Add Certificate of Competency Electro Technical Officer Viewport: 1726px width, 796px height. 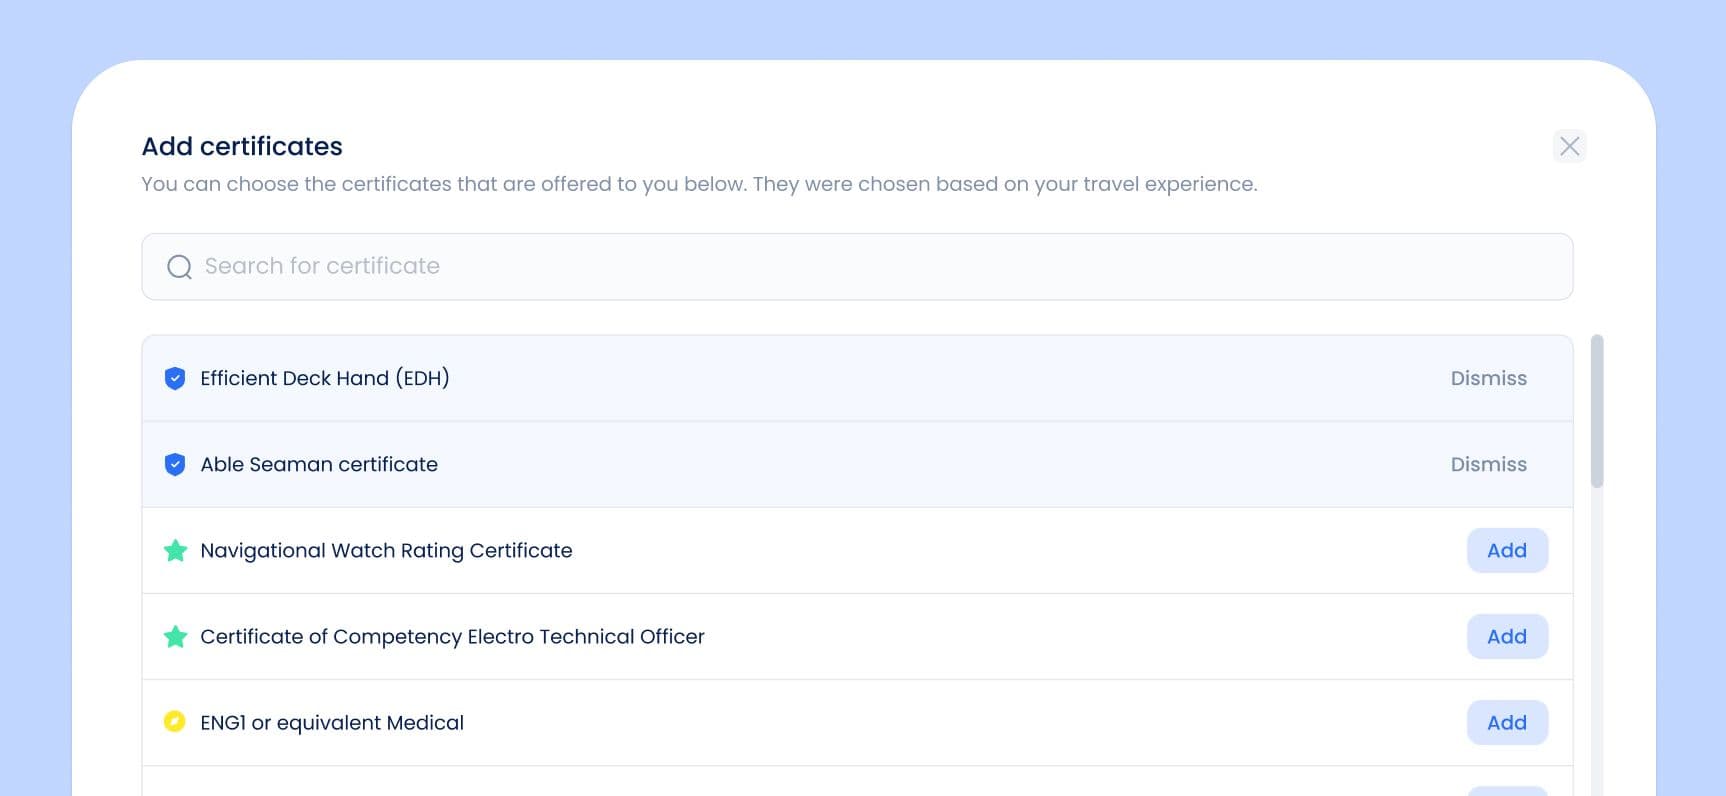1506,636
